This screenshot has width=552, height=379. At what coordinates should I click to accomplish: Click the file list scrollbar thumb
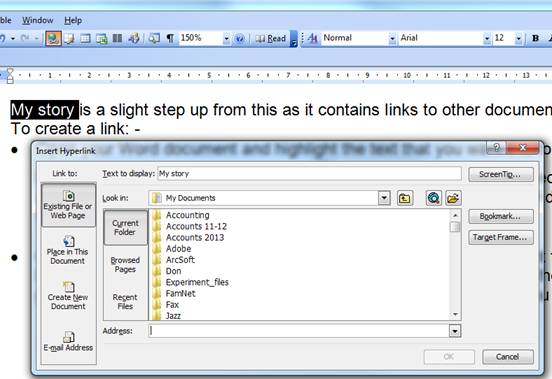pyautogui.click(x=455, y=227)
